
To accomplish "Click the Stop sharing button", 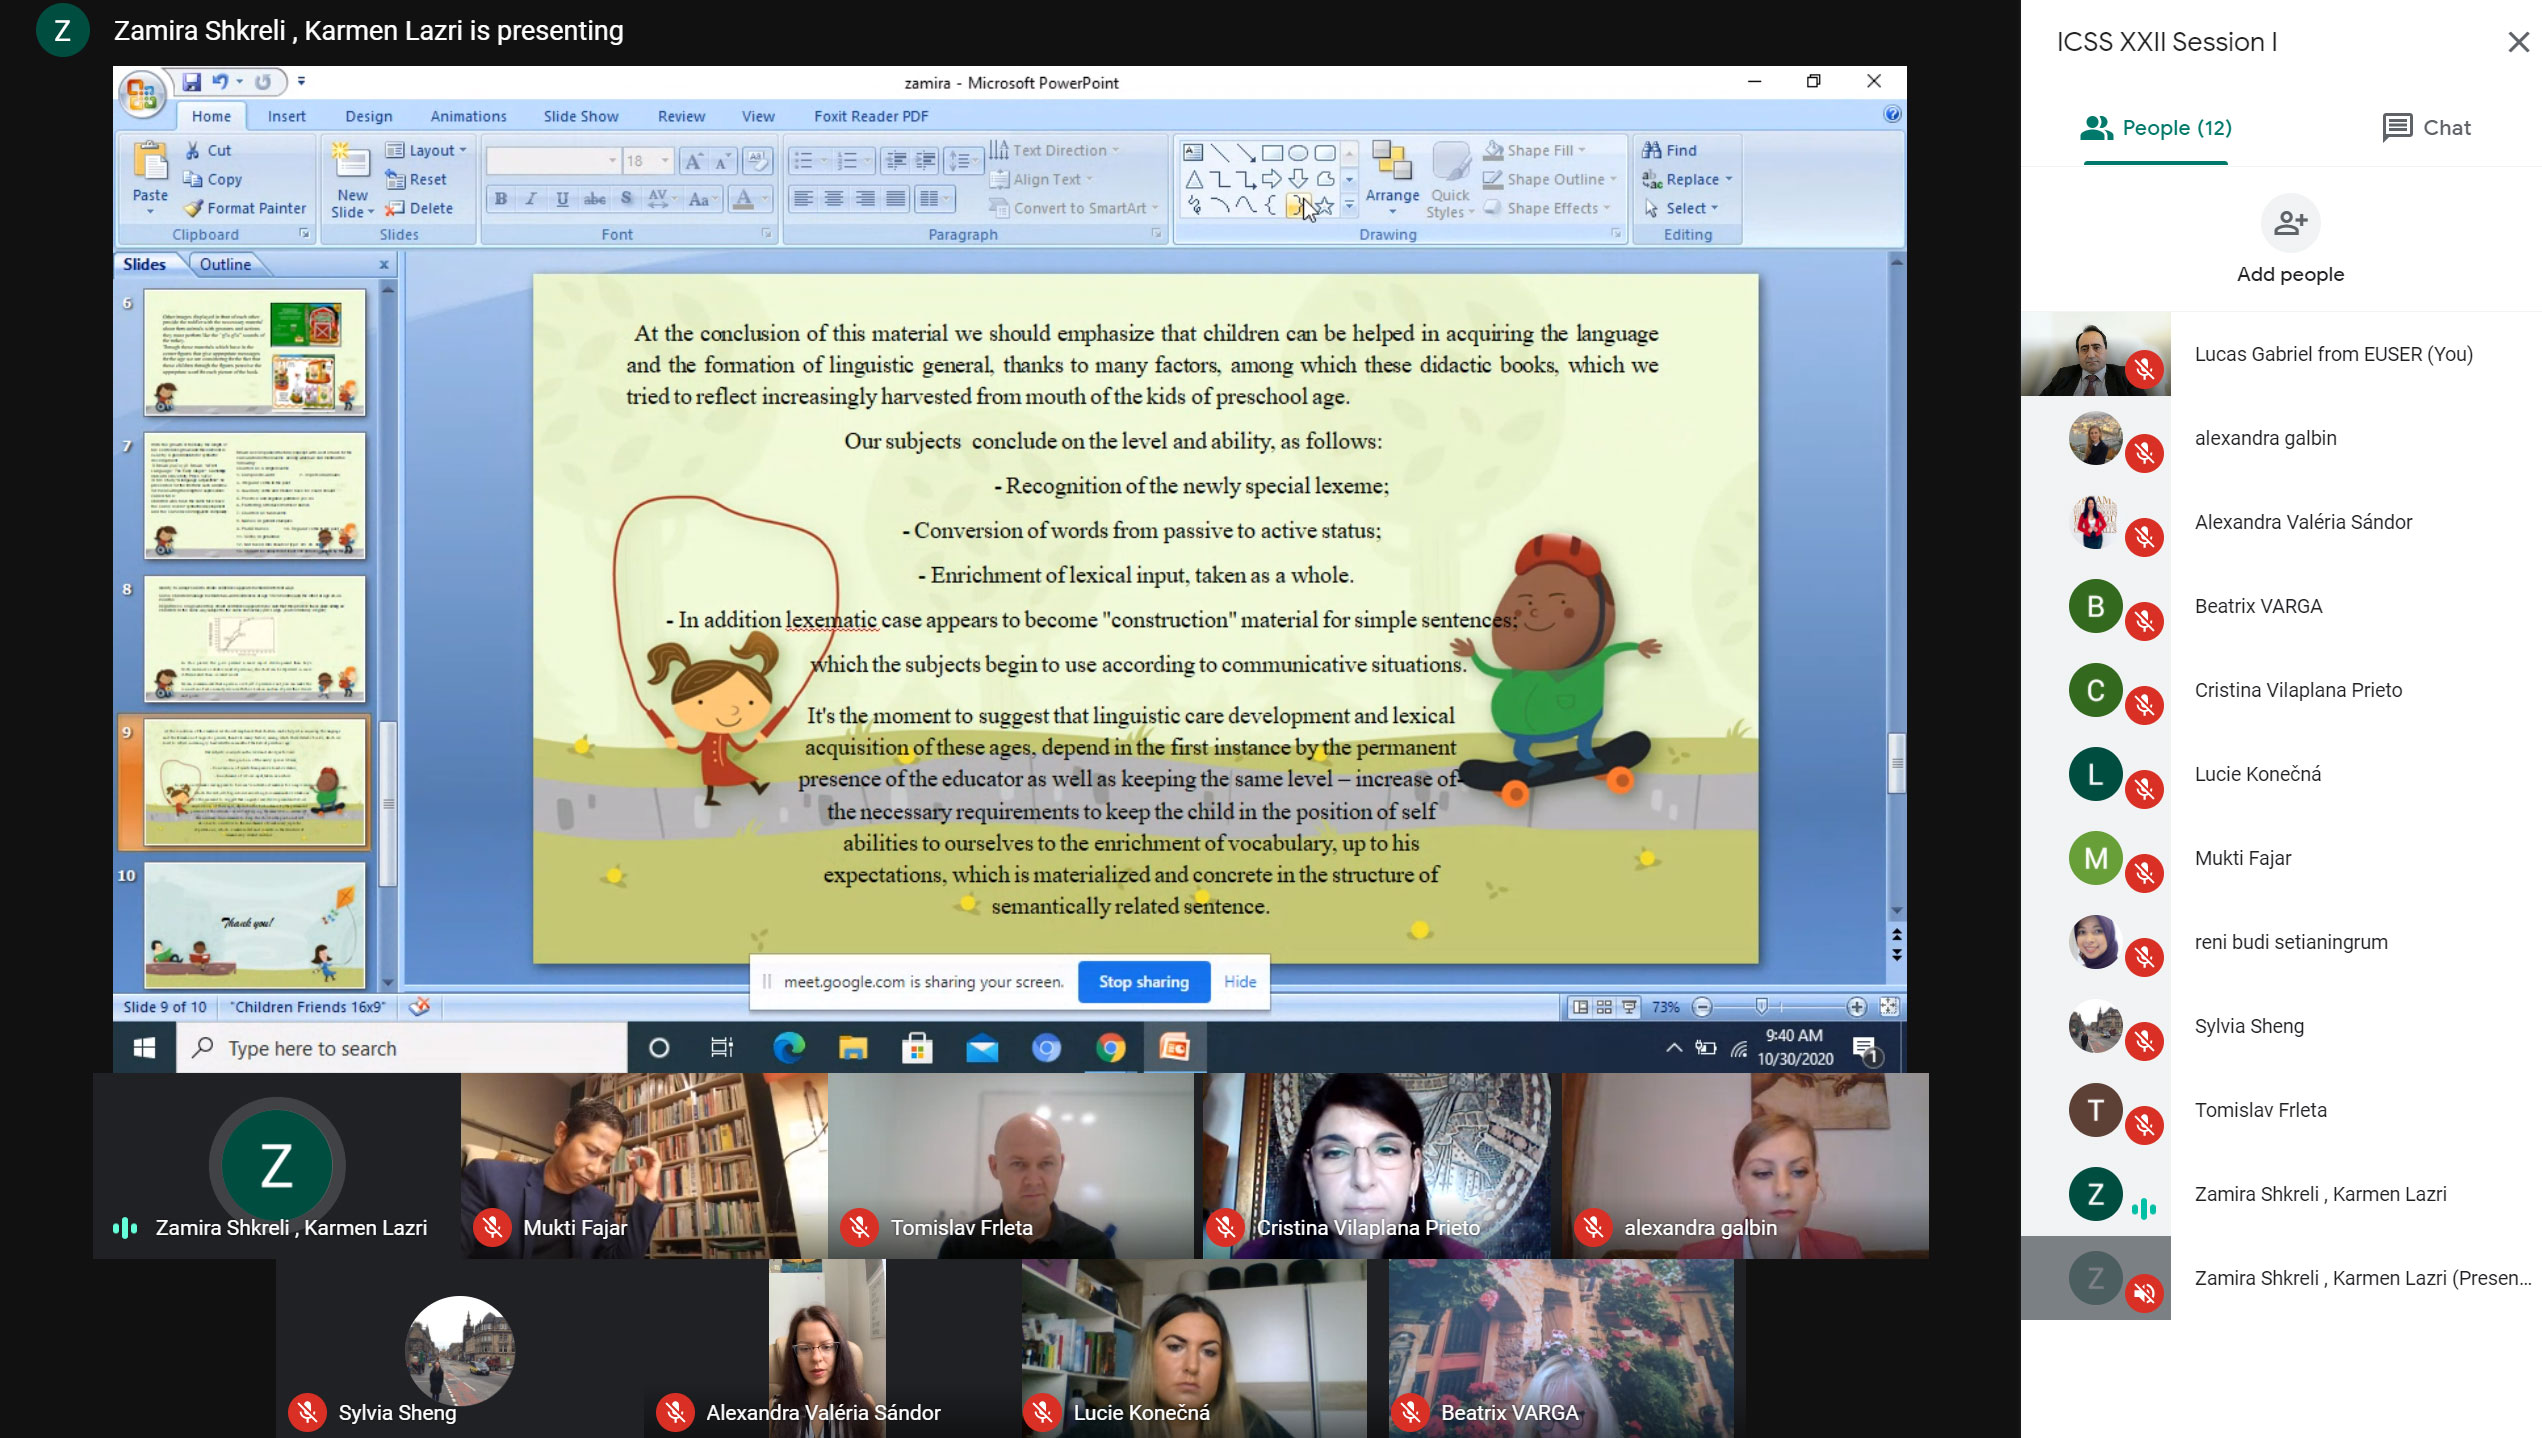I will coord(1143,982).
